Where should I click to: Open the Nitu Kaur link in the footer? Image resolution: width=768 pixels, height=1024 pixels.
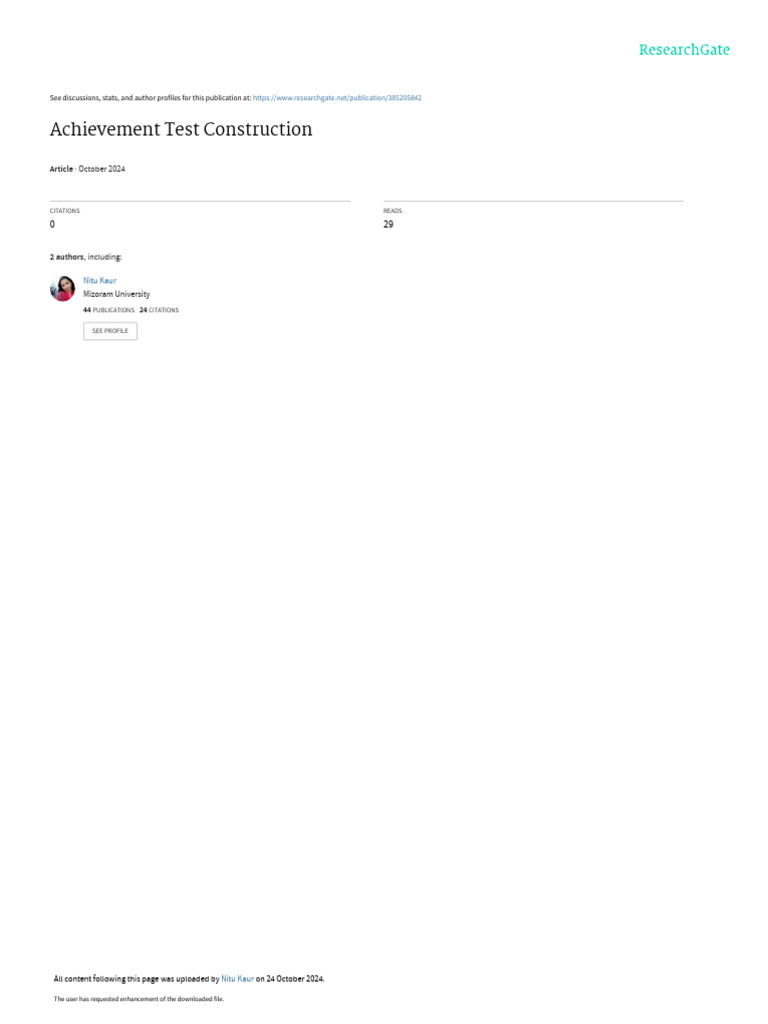(x=238, y=978)
